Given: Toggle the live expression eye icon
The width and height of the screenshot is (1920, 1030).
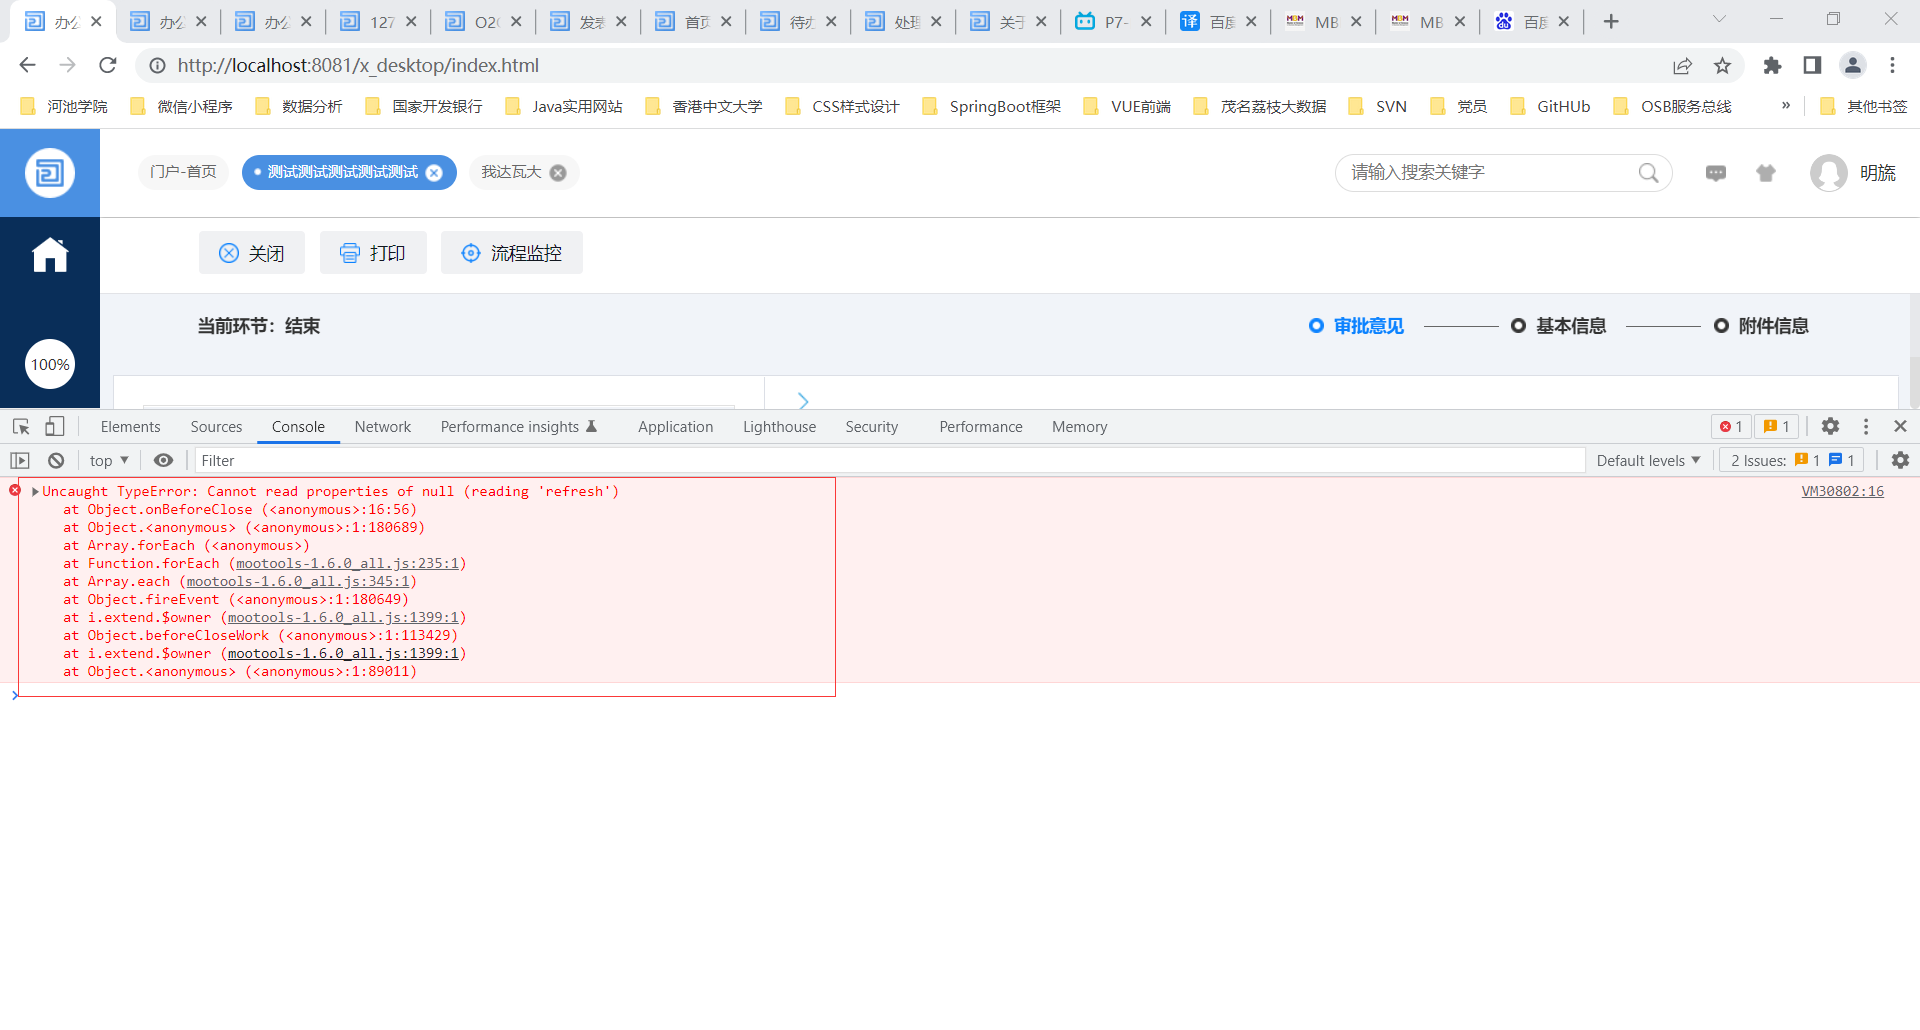Looking at the screenshot, I should click(x=163, y=460).
